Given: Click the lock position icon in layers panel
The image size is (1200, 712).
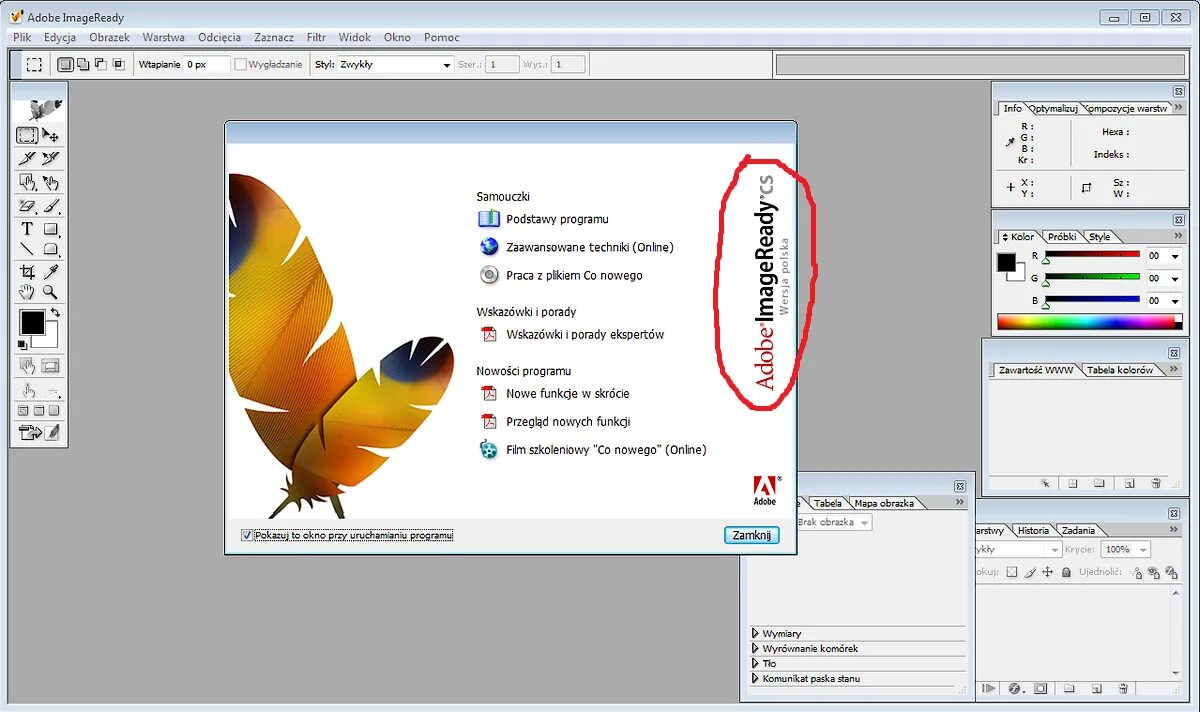Looking at the screenshot, I should tap(1047, 572).
